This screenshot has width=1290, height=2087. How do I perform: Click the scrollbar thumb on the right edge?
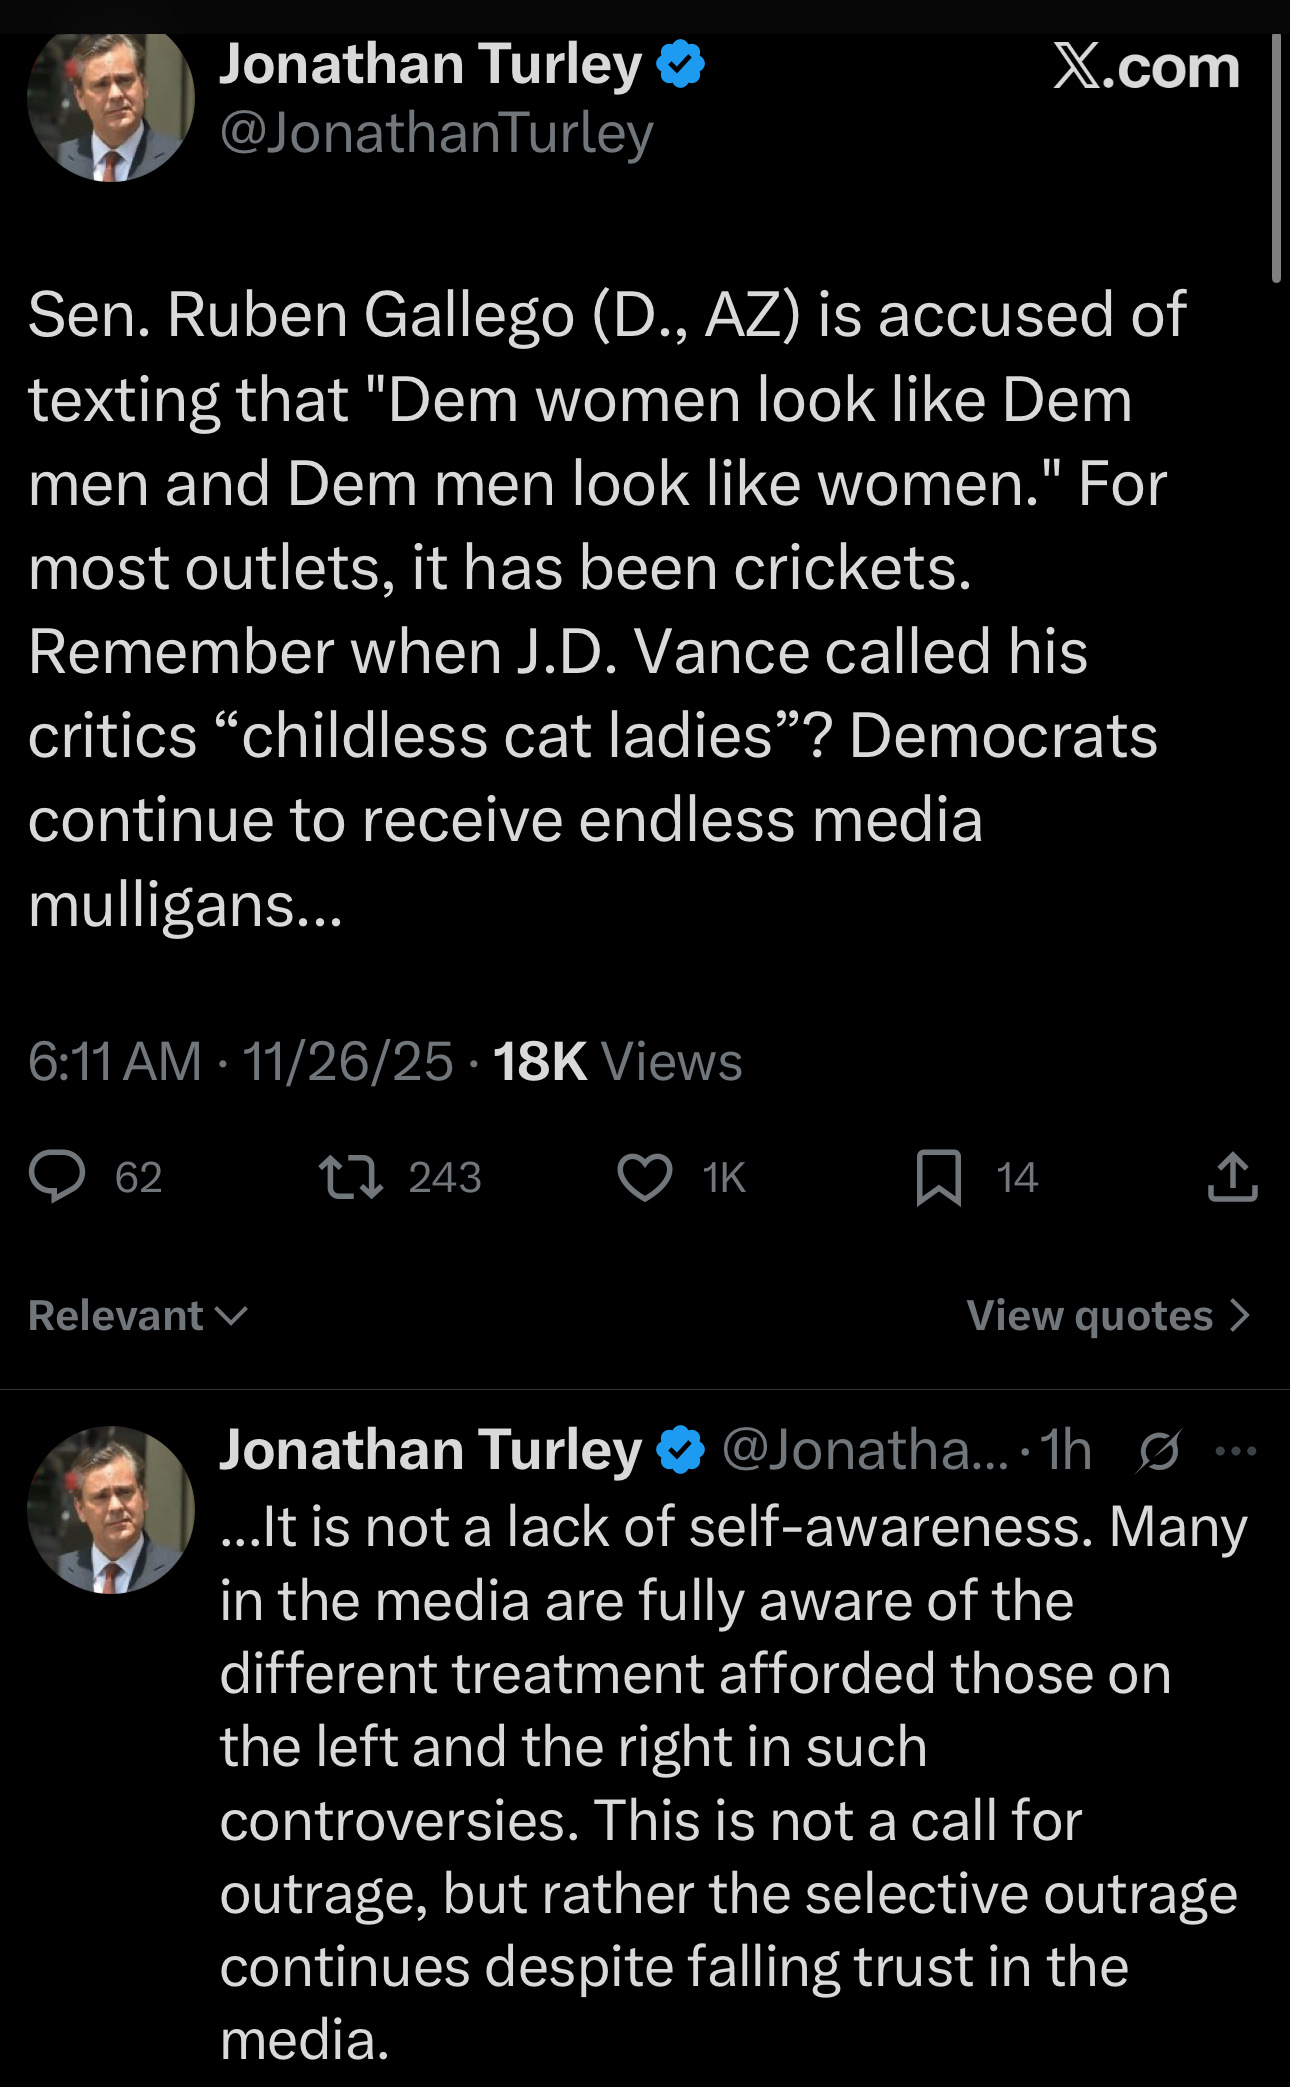(1276, 160)
